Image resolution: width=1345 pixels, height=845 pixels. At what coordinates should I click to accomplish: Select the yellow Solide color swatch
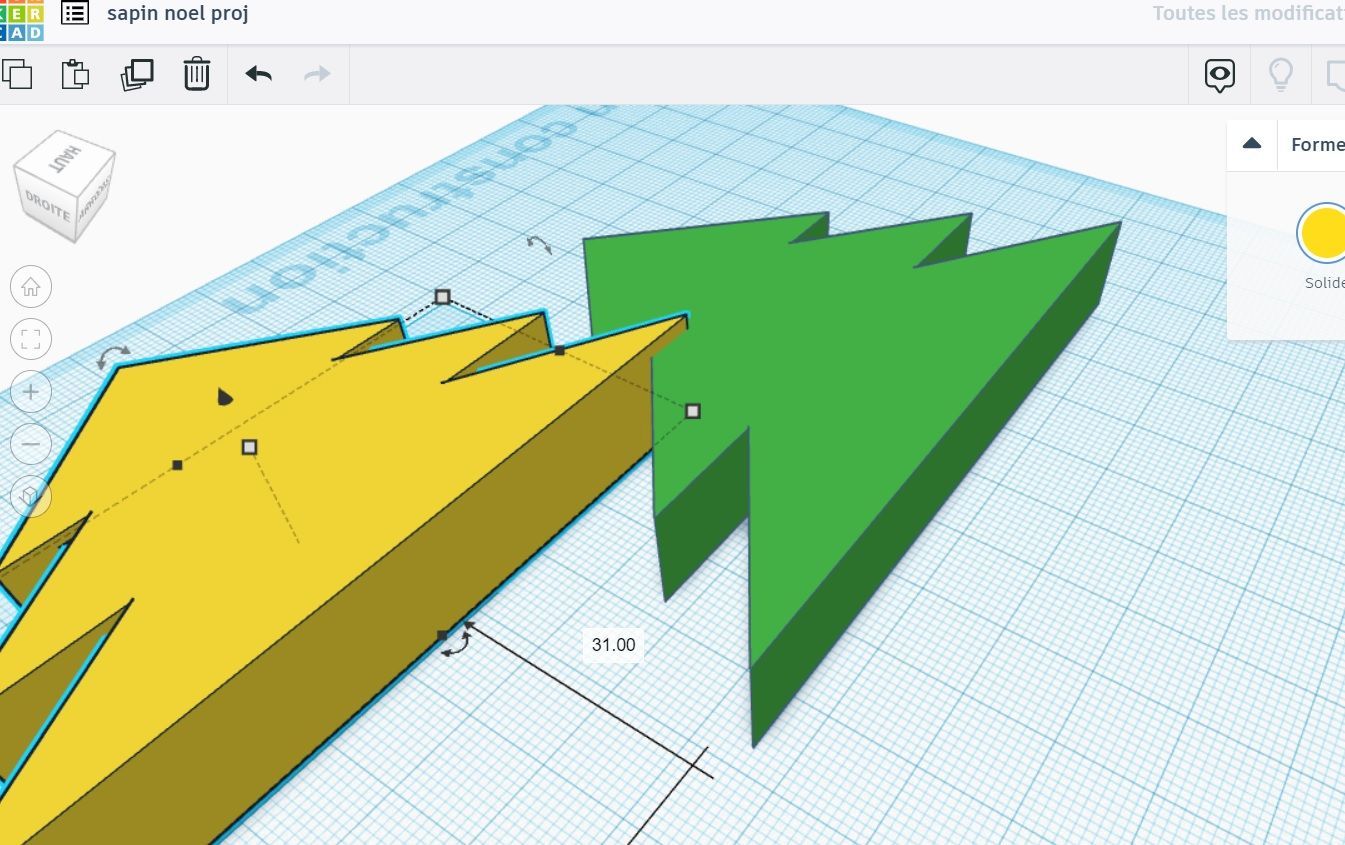coord(1323,233)
